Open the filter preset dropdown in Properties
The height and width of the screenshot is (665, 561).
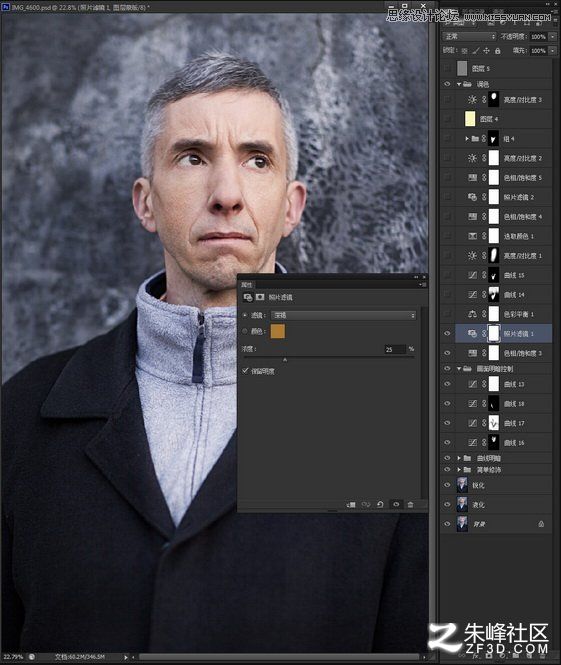point(343,316)
